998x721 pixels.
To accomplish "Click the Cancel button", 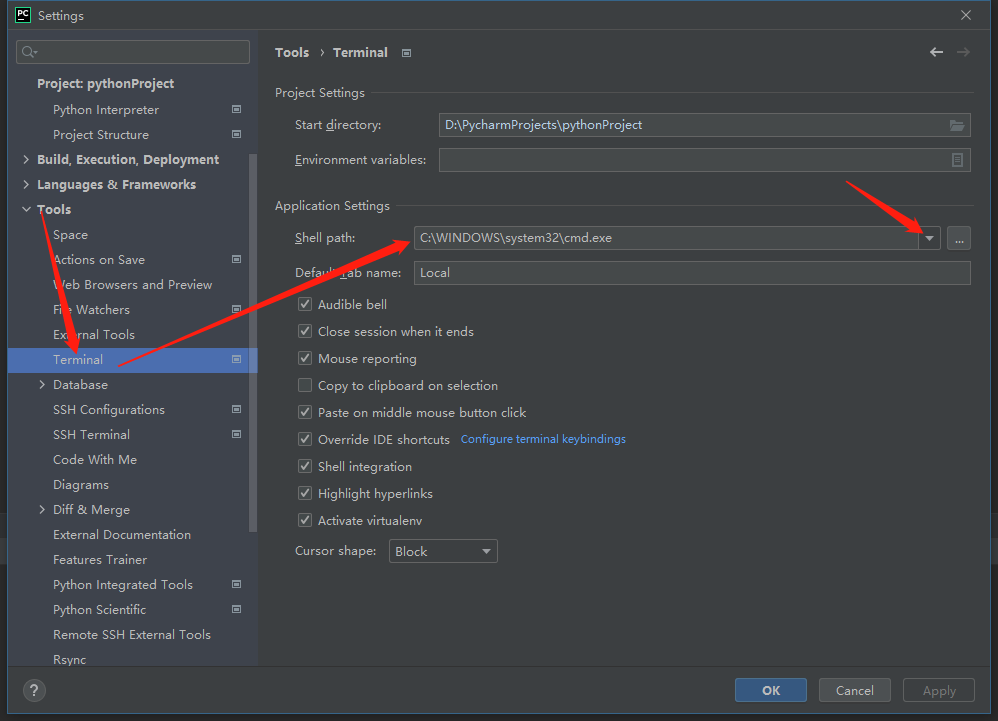I will click(854, 690).
